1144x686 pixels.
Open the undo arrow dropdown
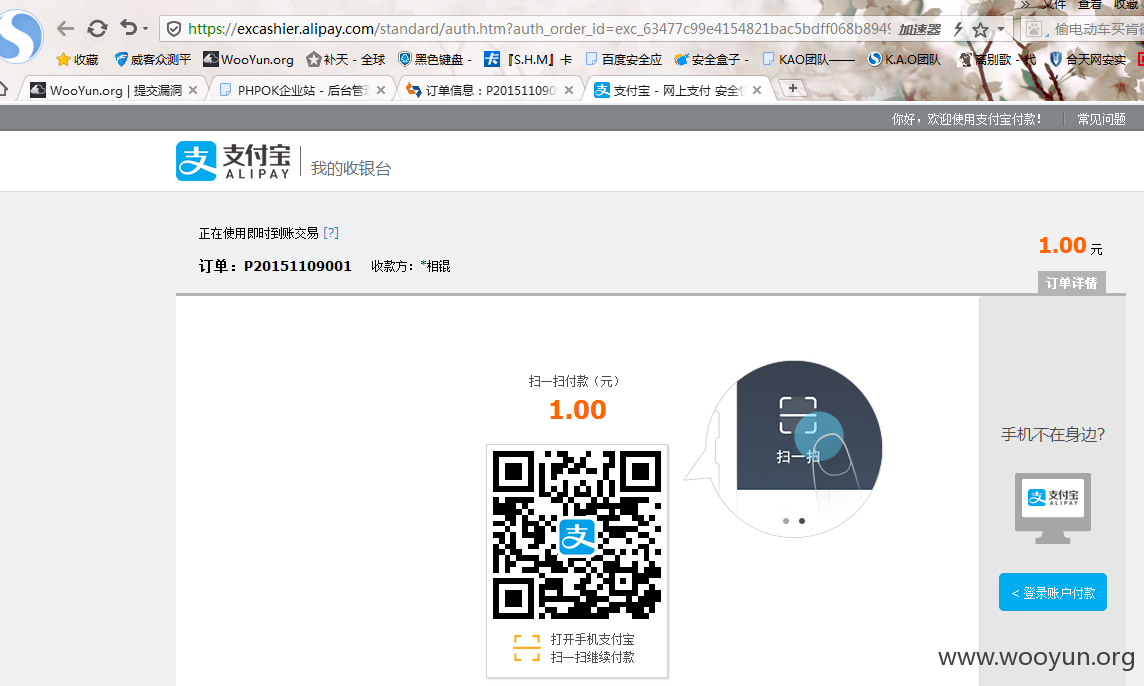[x=146, y=29]
